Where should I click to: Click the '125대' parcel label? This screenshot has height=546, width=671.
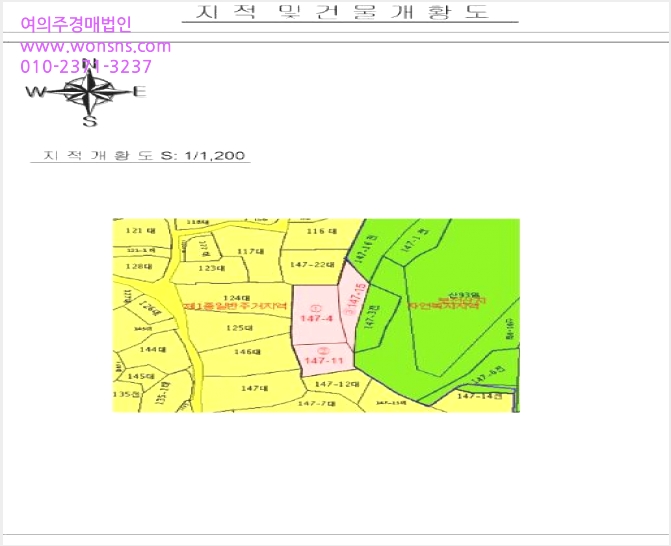(x=239, y=328)
